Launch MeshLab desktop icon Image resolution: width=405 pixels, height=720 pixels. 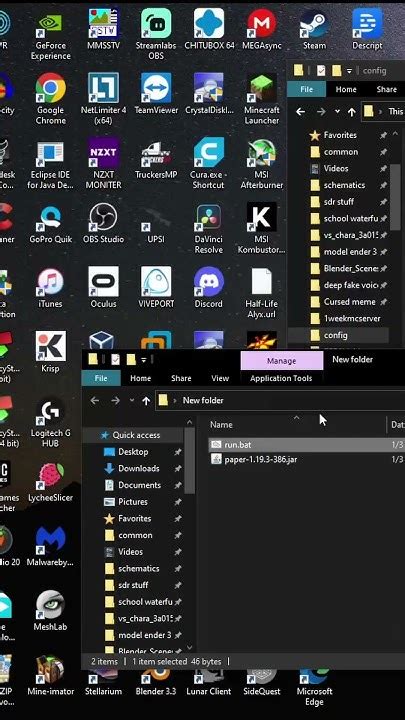(x=51, y=610)
